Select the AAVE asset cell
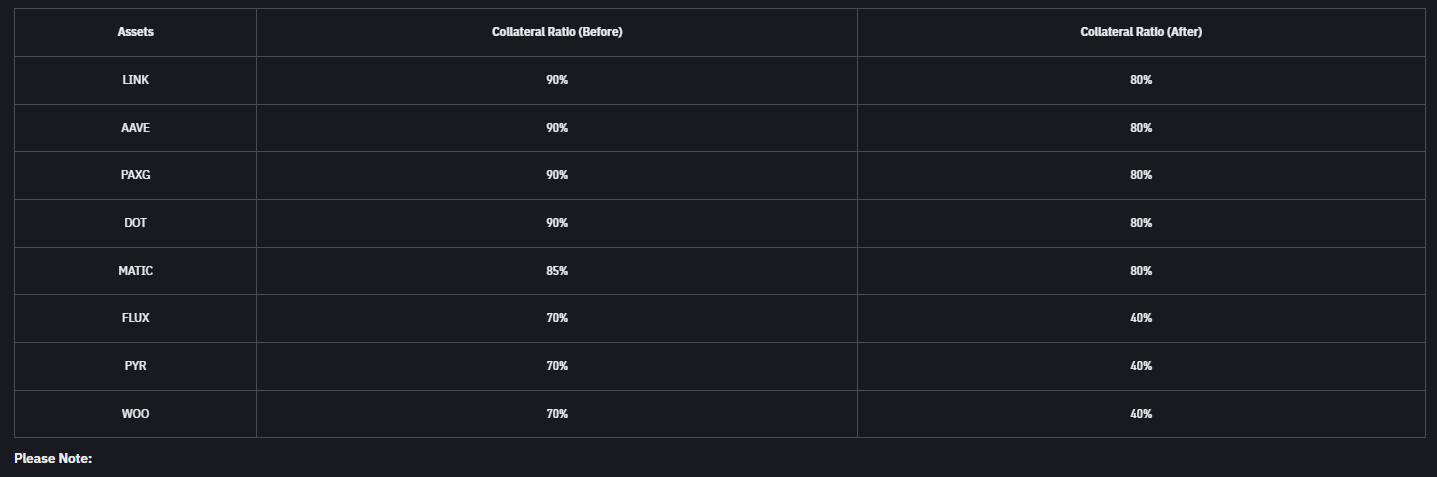Viewport: 1437px width, 477px height. 135,128
